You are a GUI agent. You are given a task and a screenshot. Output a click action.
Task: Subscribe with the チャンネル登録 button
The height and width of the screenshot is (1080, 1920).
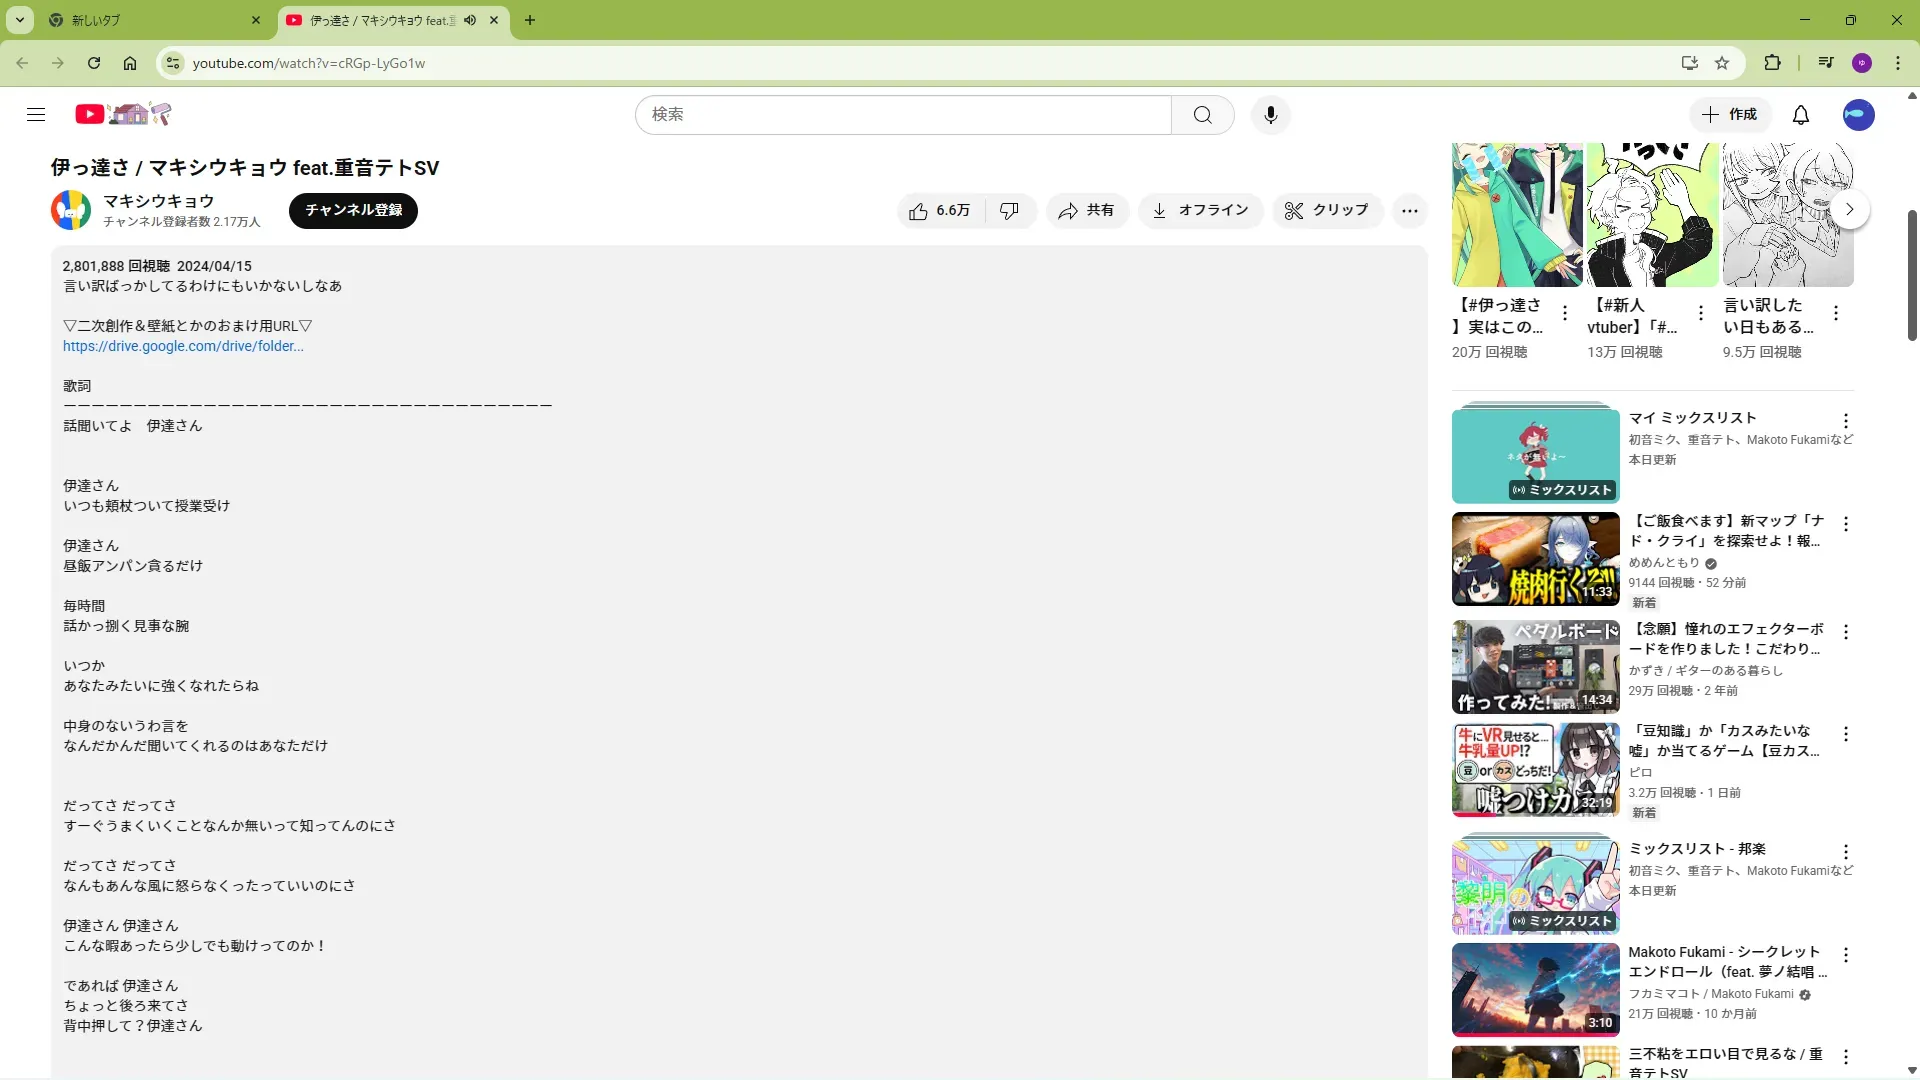(353, 210)
